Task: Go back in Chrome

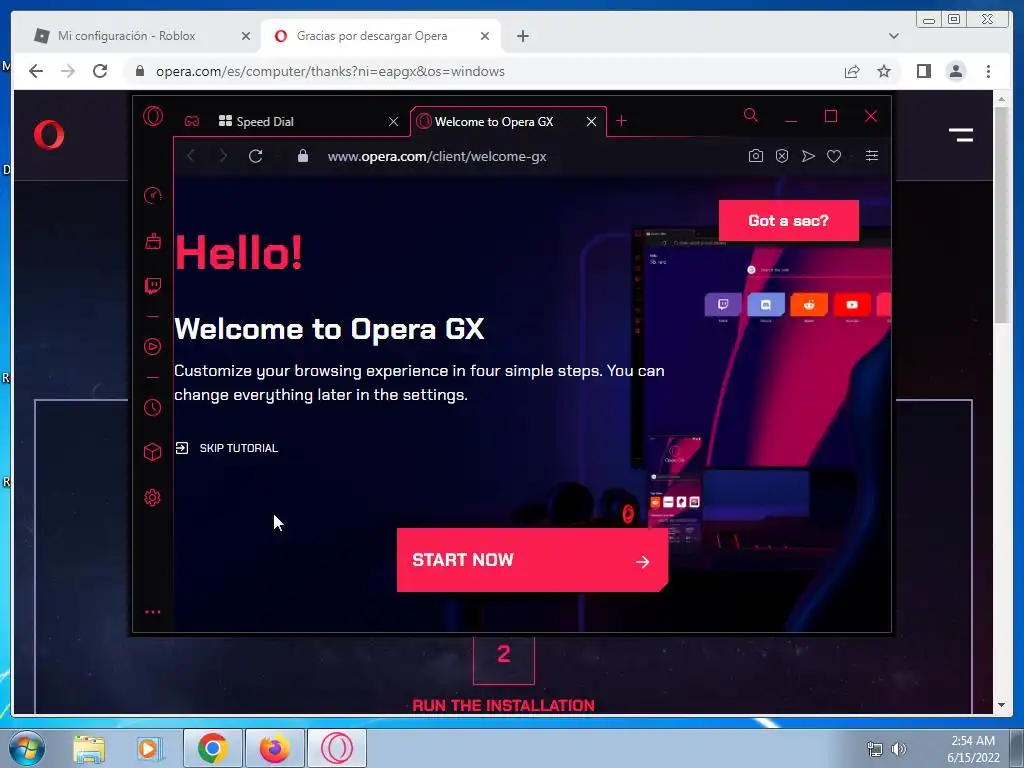Action: click(x=36, y=71)
